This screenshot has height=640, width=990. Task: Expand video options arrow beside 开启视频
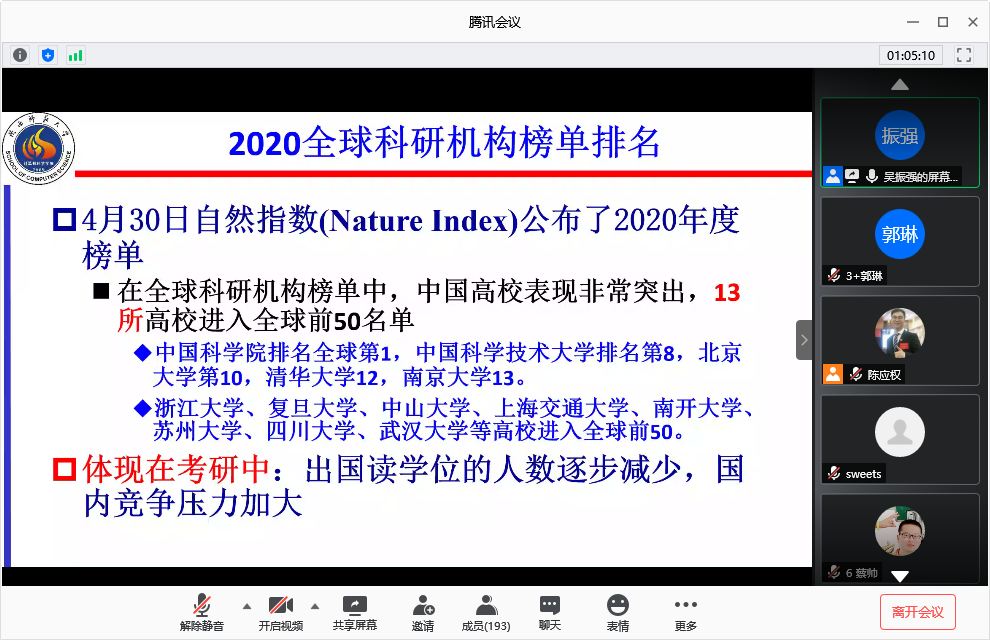click(314, 606)
